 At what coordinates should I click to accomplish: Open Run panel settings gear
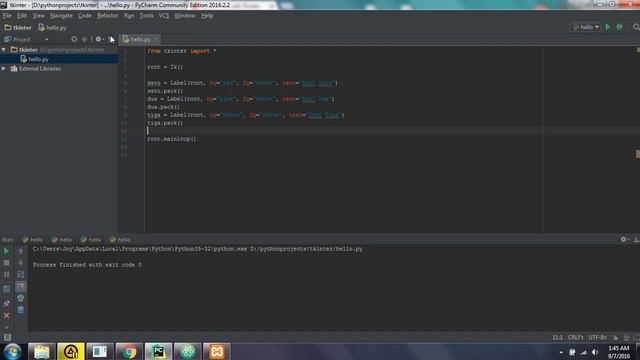point(624,239)
